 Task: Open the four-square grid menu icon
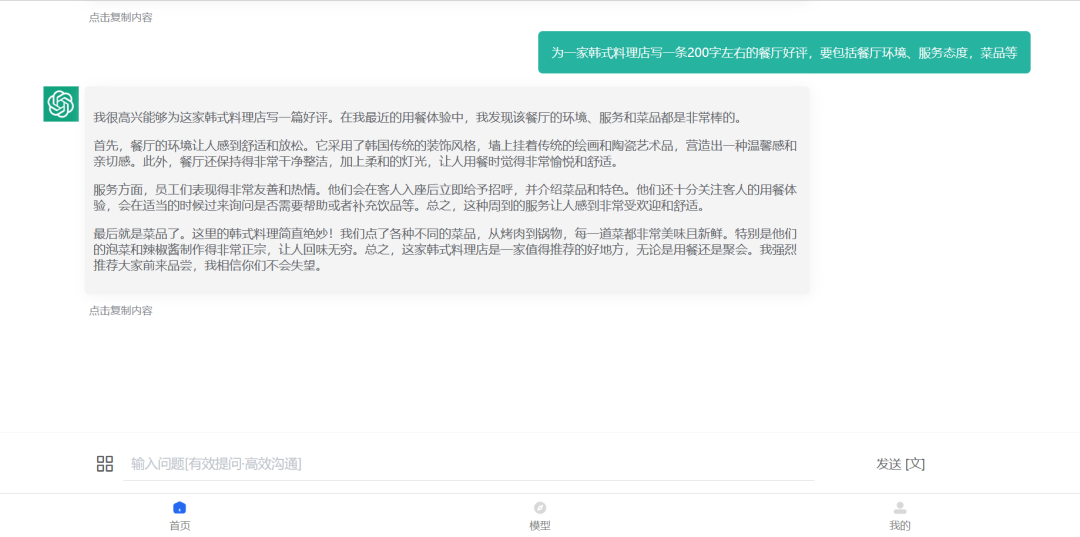[105, 463]
